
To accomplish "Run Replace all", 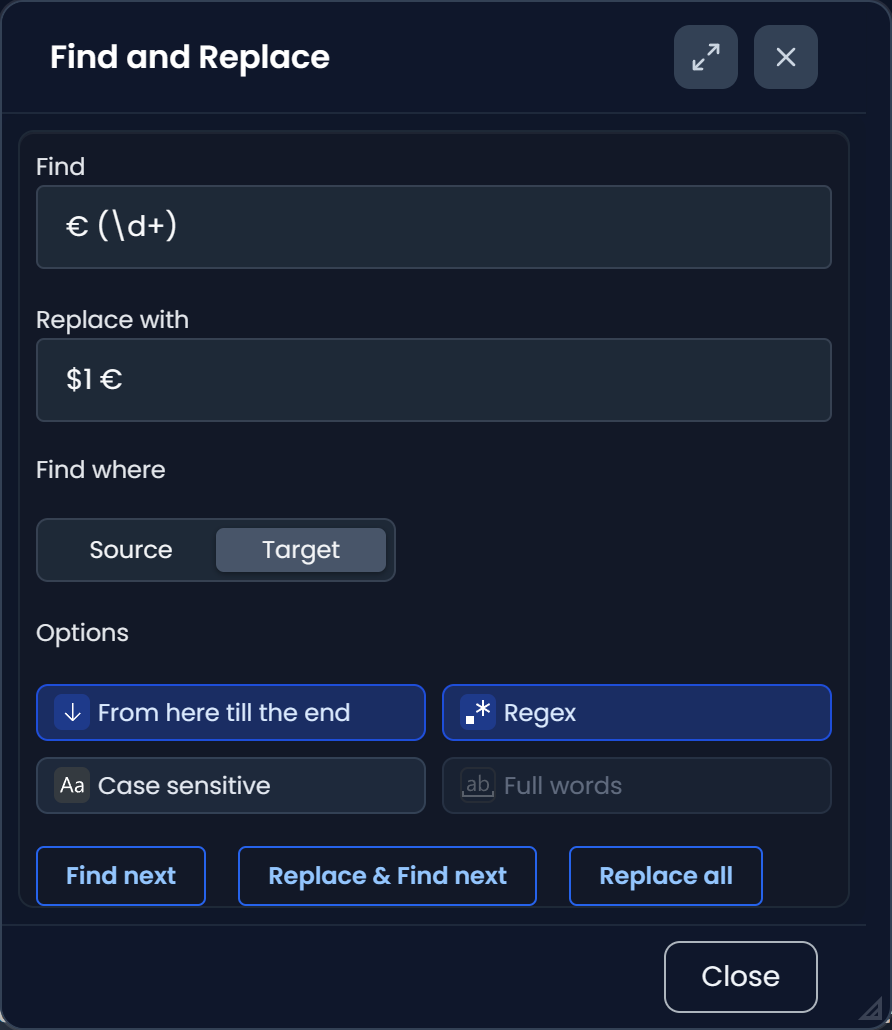I will 665,876.
